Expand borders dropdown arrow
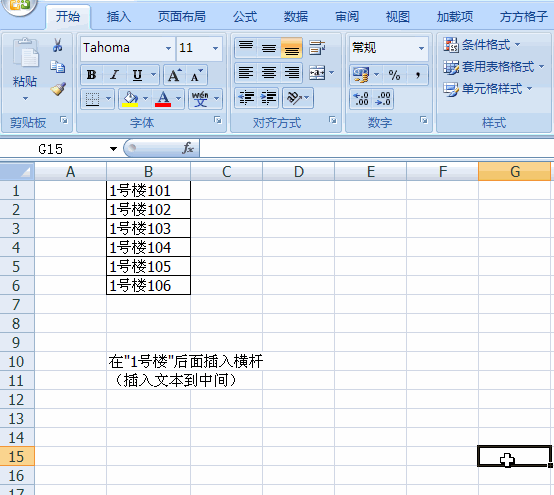This screenshot has height=495, width=554. click(108, 99)
